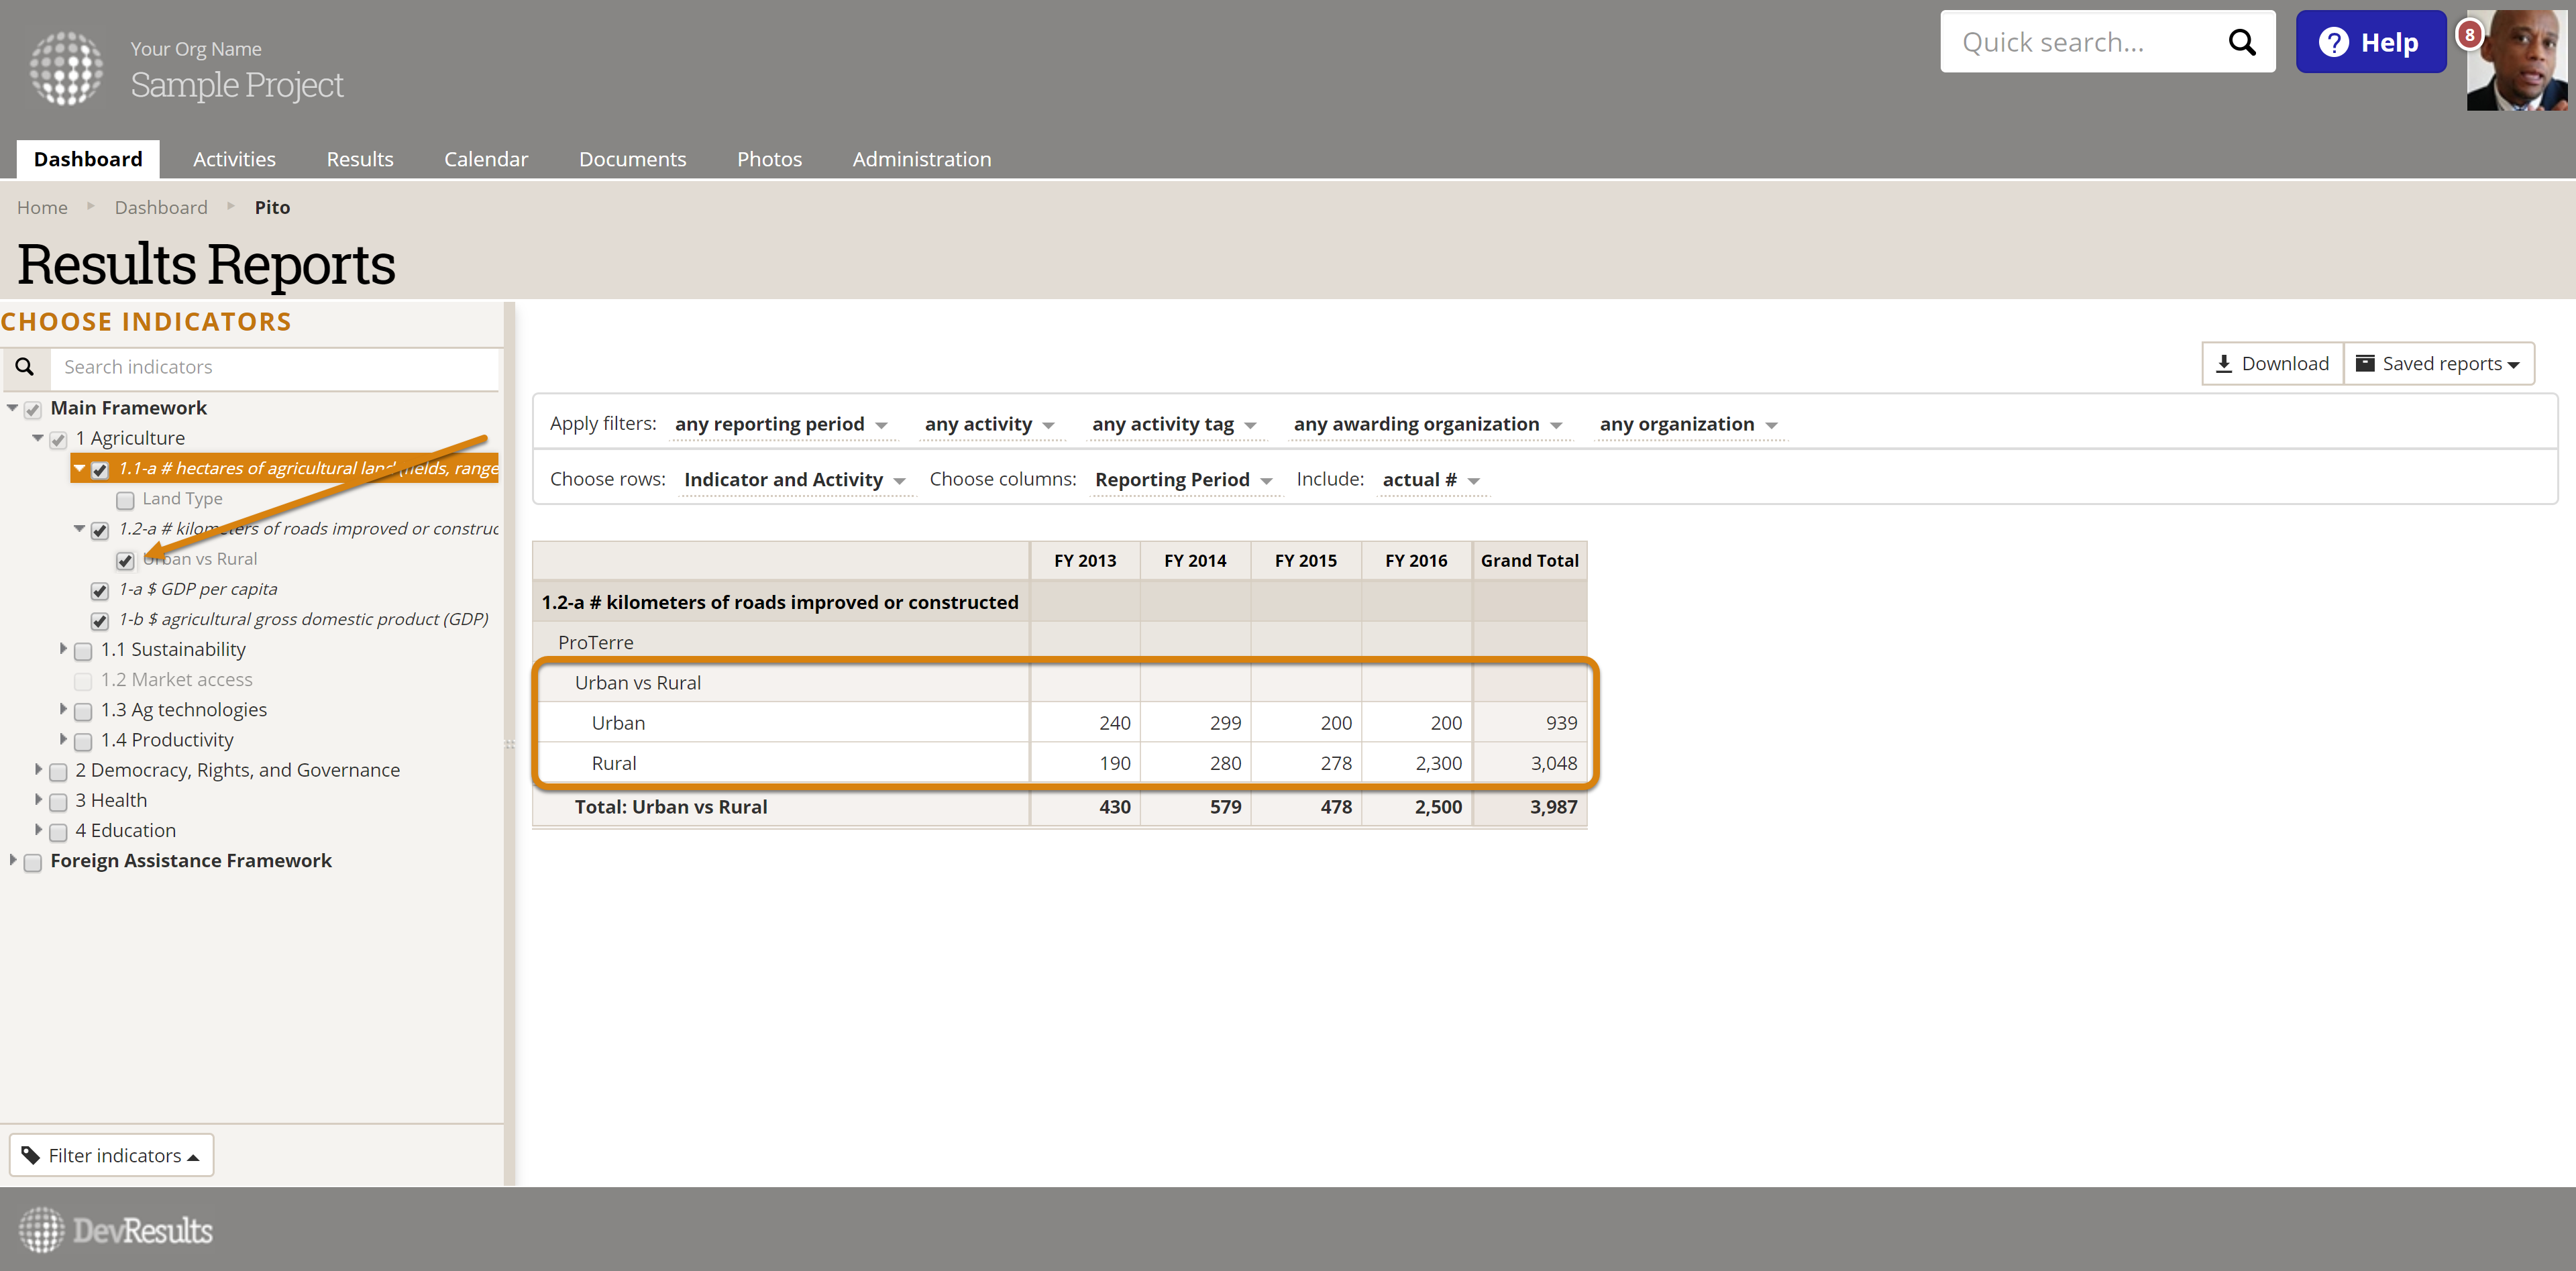Click the globe logo next to Sample Project

66,68
